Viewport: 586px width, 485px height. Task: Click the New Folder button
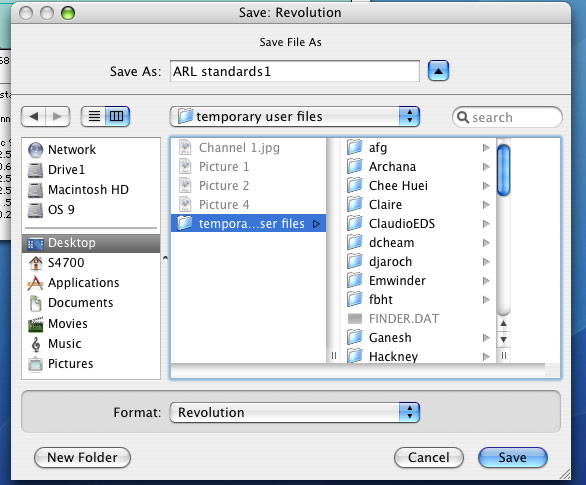[x=82, y=458]
